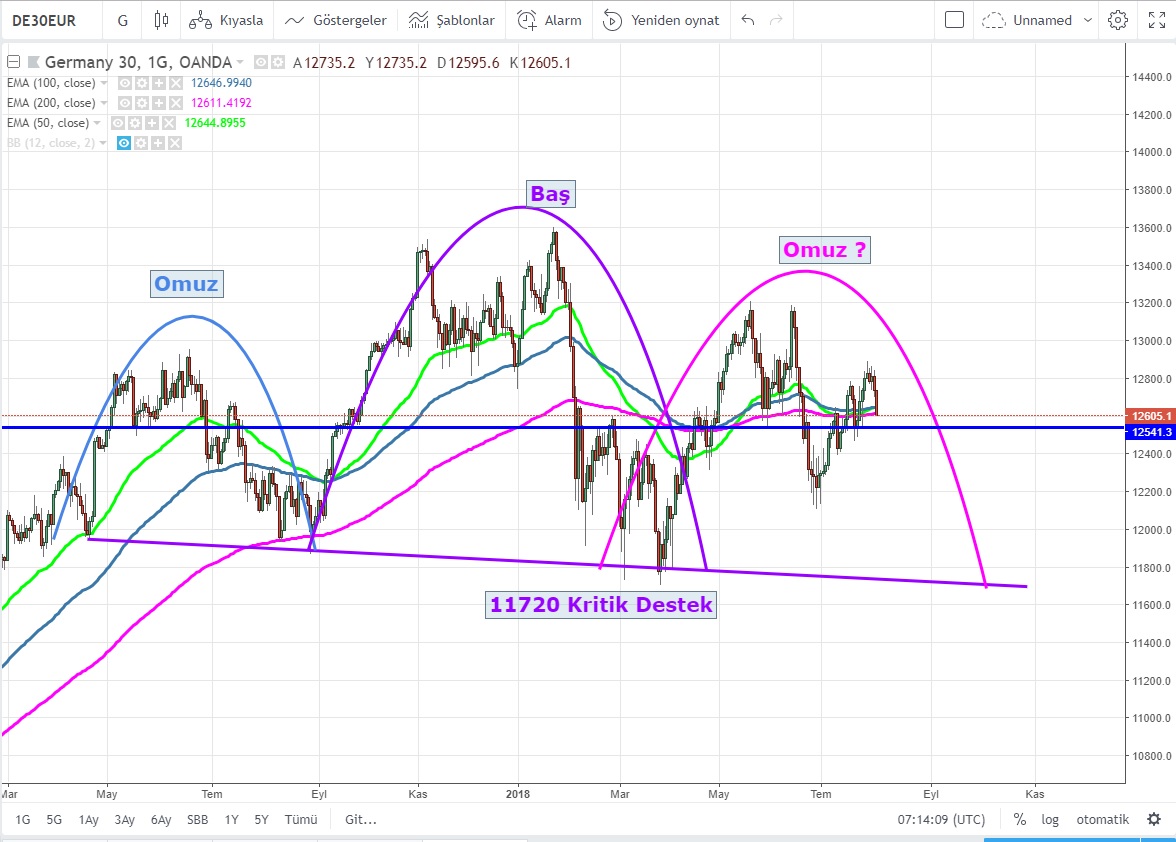Click the DE30EUR symbol search field

pos(45,20)
